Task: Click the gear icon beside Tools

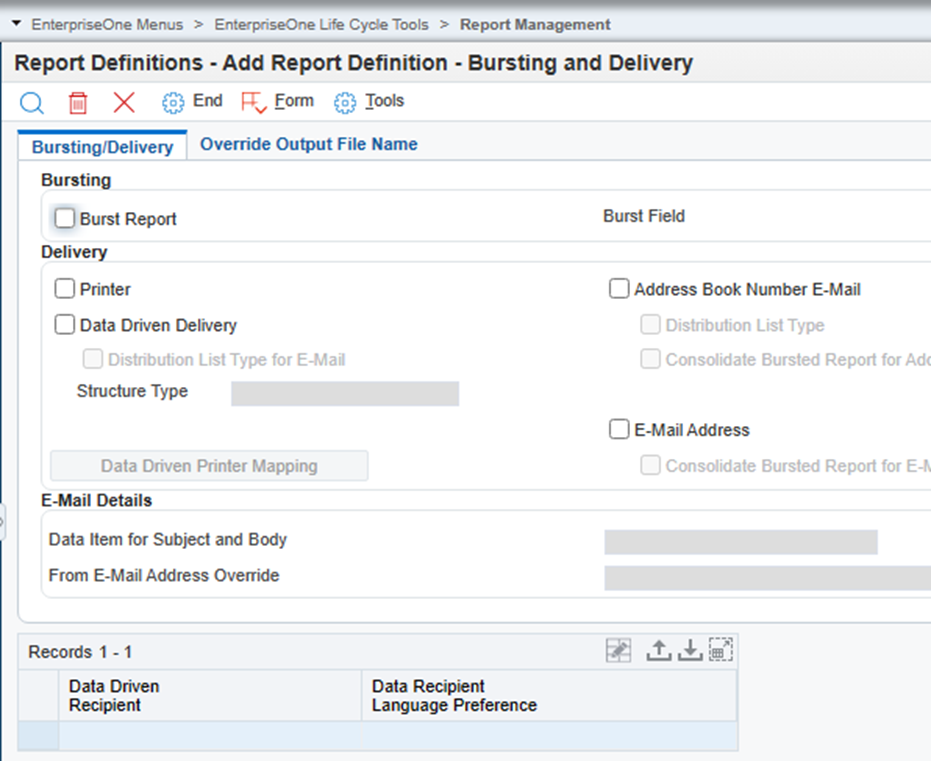Action: pyautogui.click(x=345, y=103)
